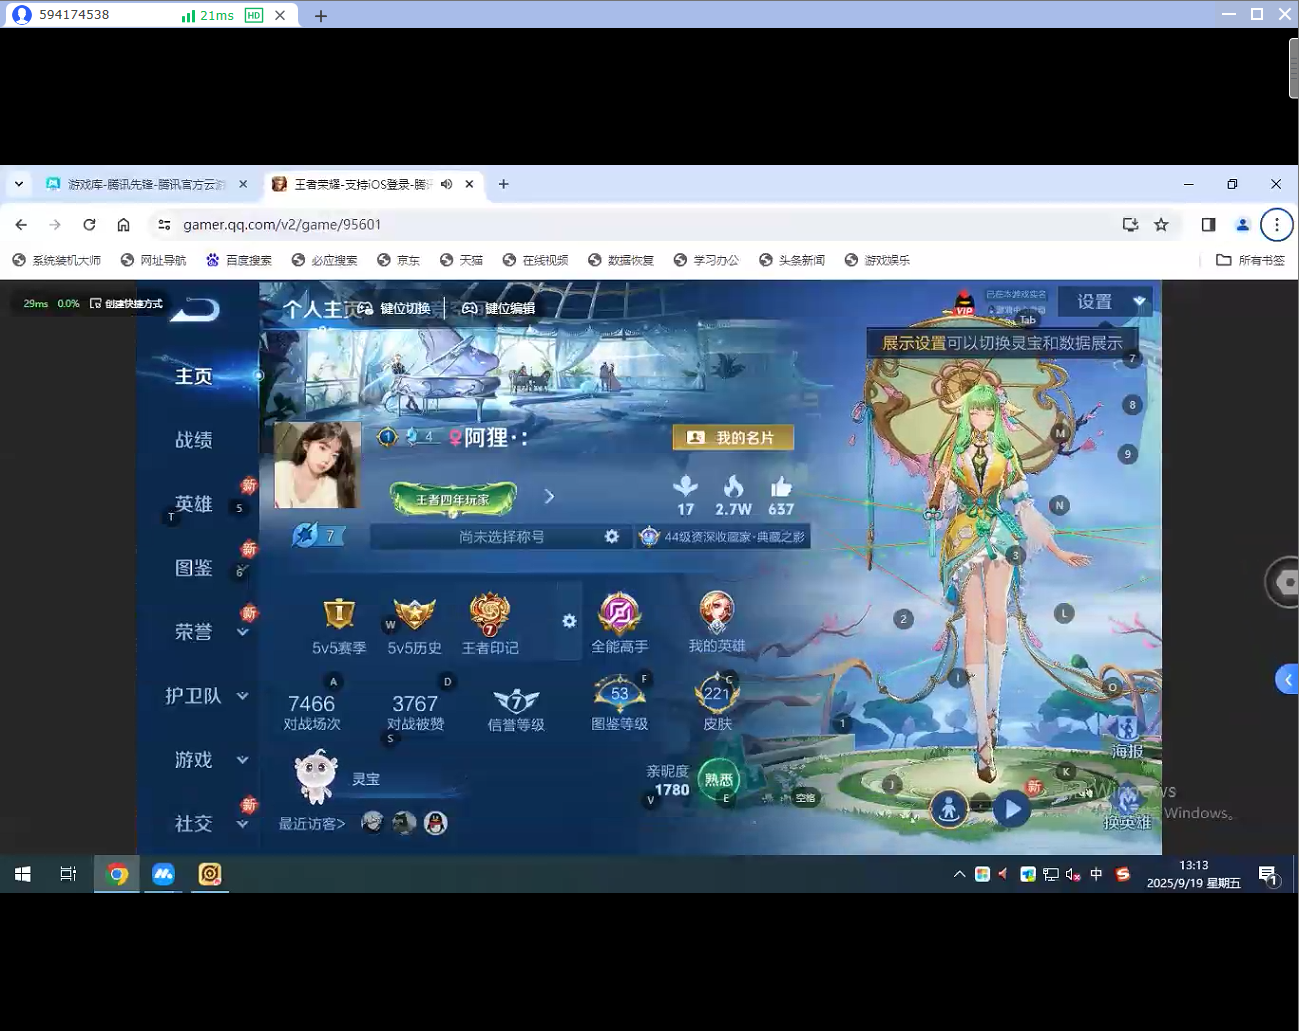The width and height of the screenshot is (1299, 1031).
Task: Click the 3767 对战被赞 stat
Action: point(415,712)
